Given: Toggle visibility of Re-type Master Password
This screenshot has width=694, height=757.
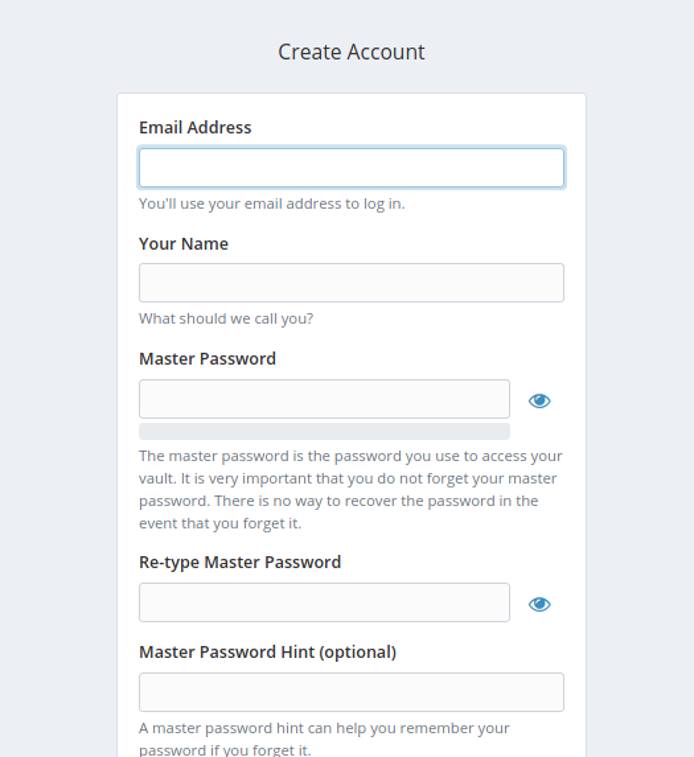Looking at the screenshot, I should pos(539,604).
